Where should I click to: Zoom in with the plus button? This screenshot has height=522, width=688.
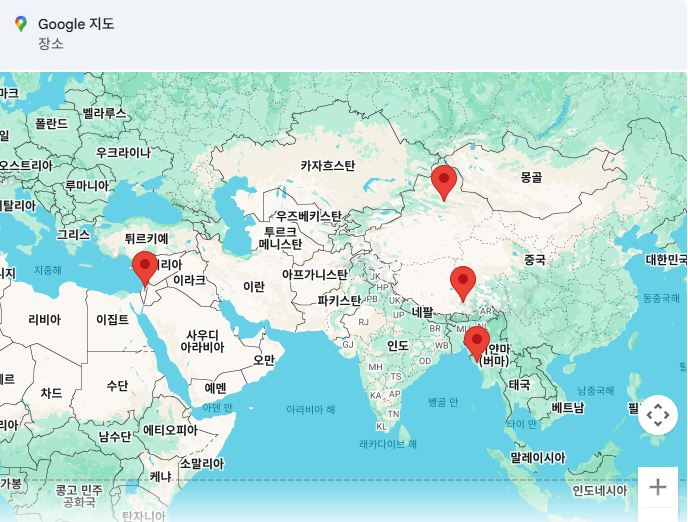658,487
